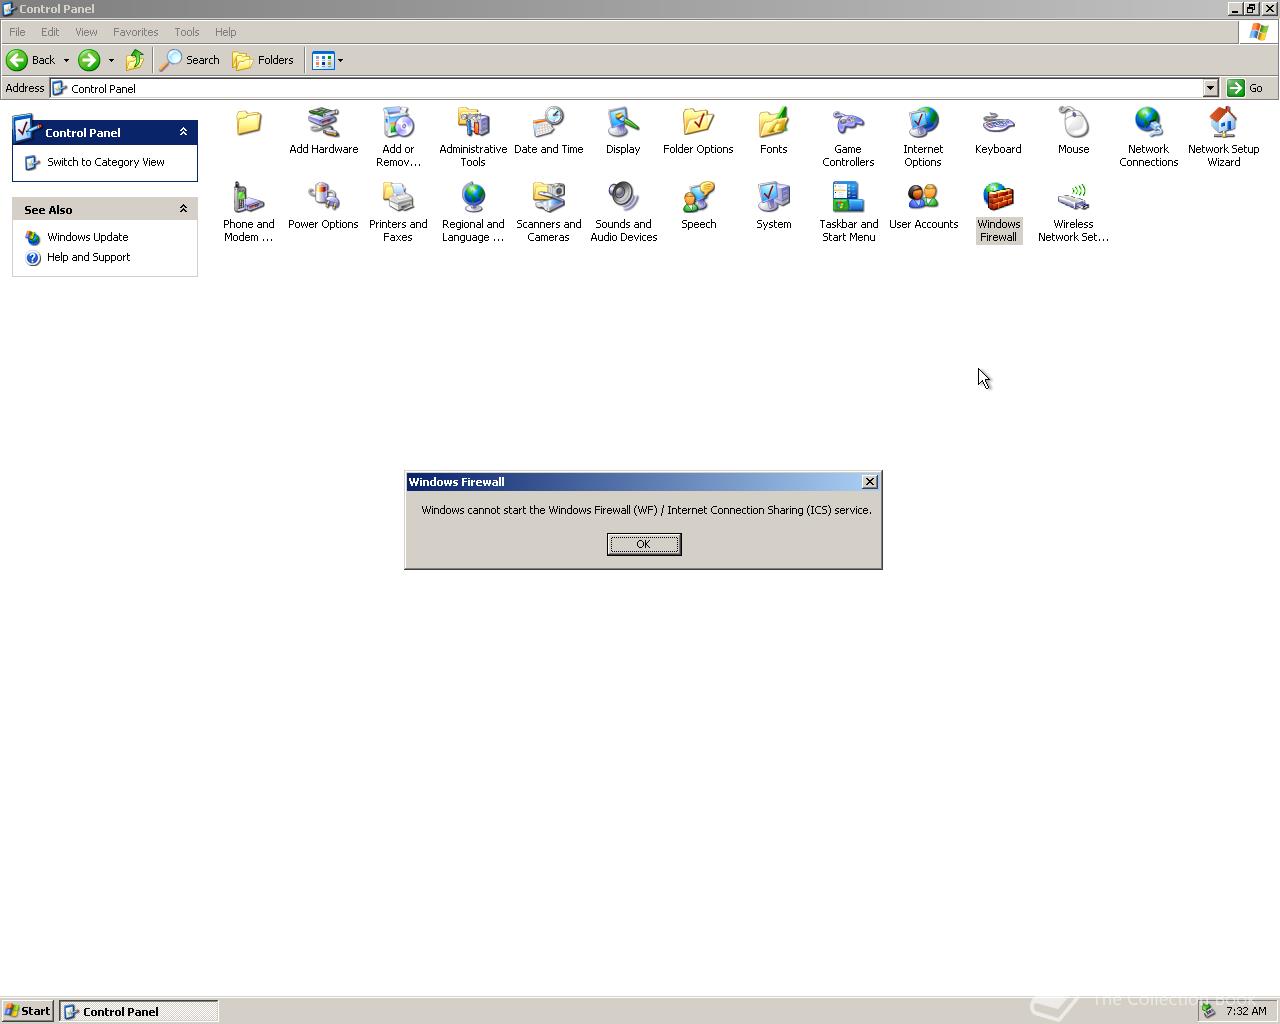
Task: Select the Windows Firewall icon
Action: pos(998,212)
